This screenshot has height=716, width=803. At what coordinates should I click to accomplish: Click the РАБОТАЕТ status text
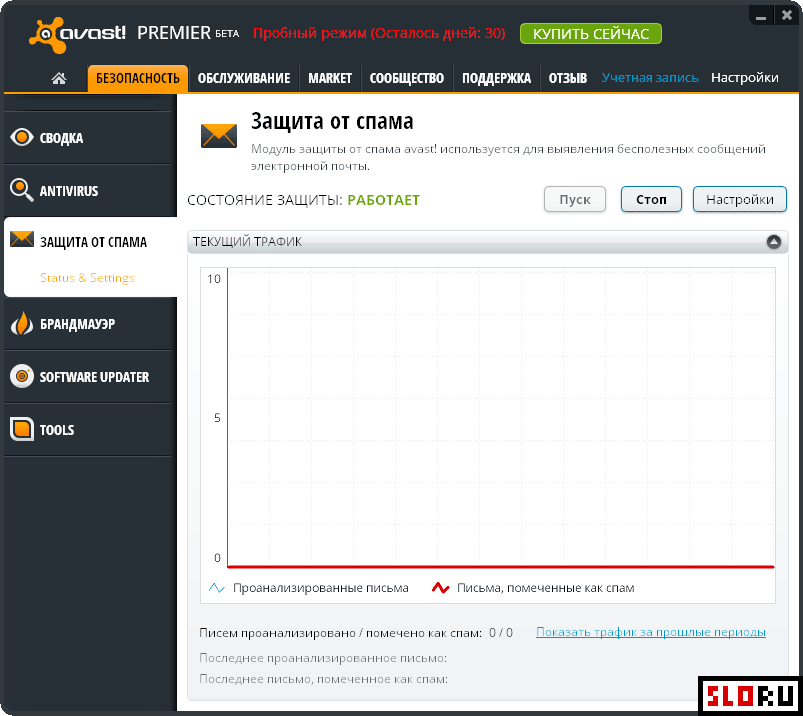[384, 200]
